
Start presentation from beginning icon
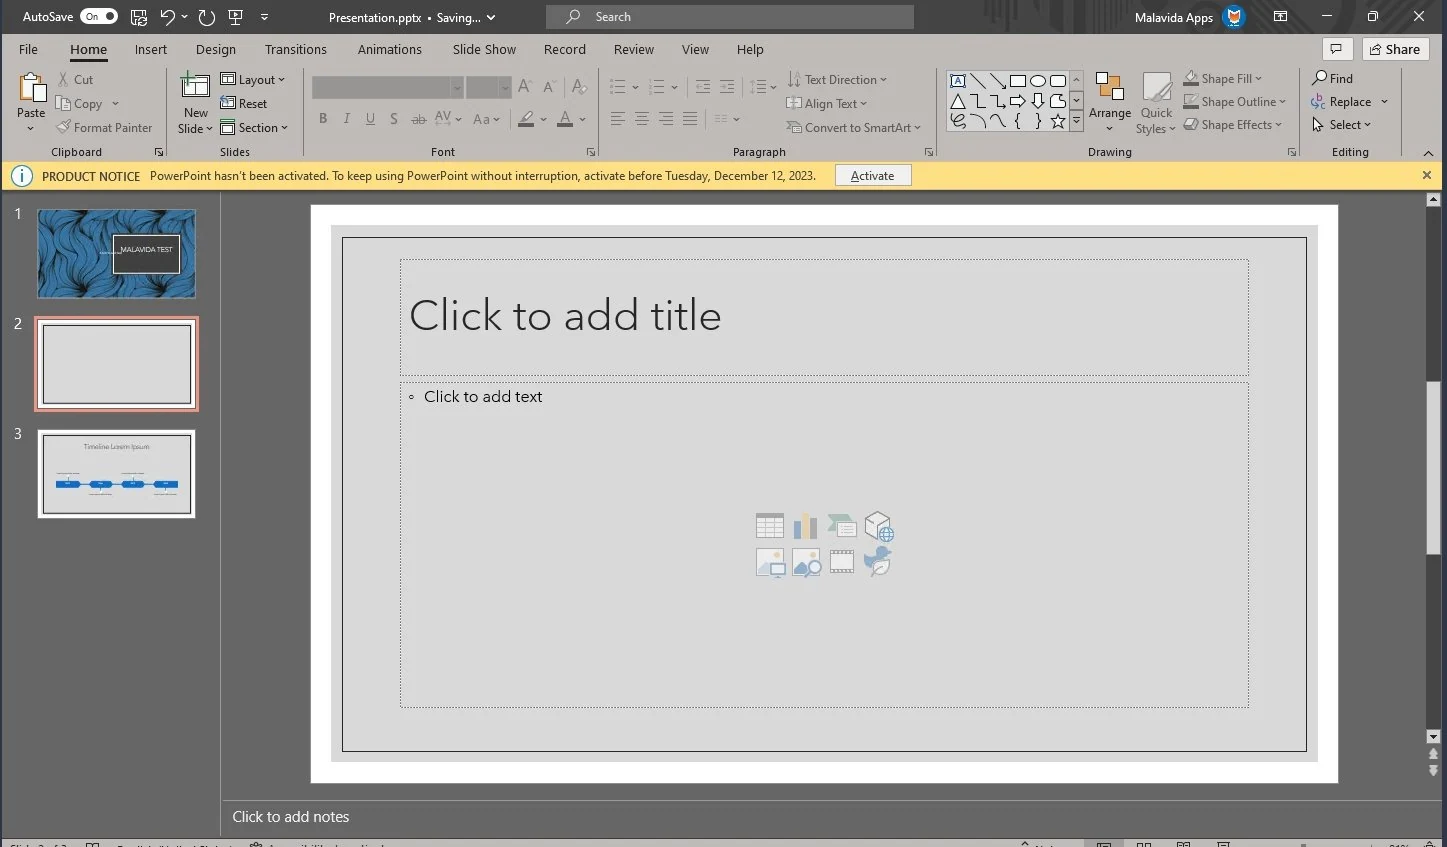236,17
